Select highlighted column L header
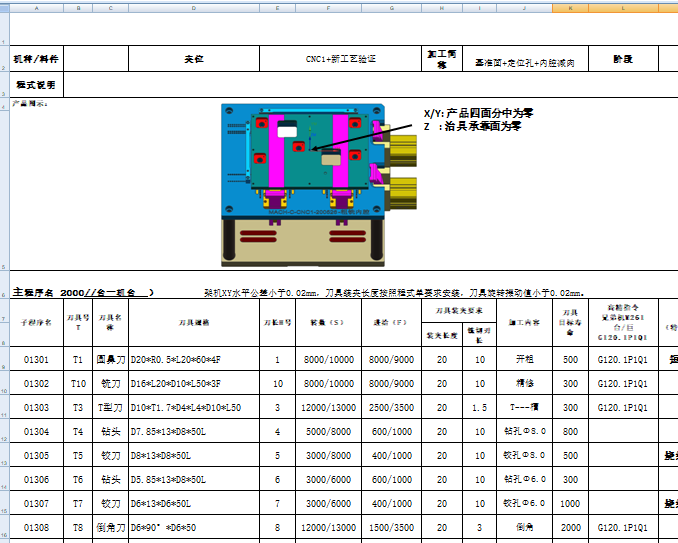678x543 pixels. click(x=623, y=8)
